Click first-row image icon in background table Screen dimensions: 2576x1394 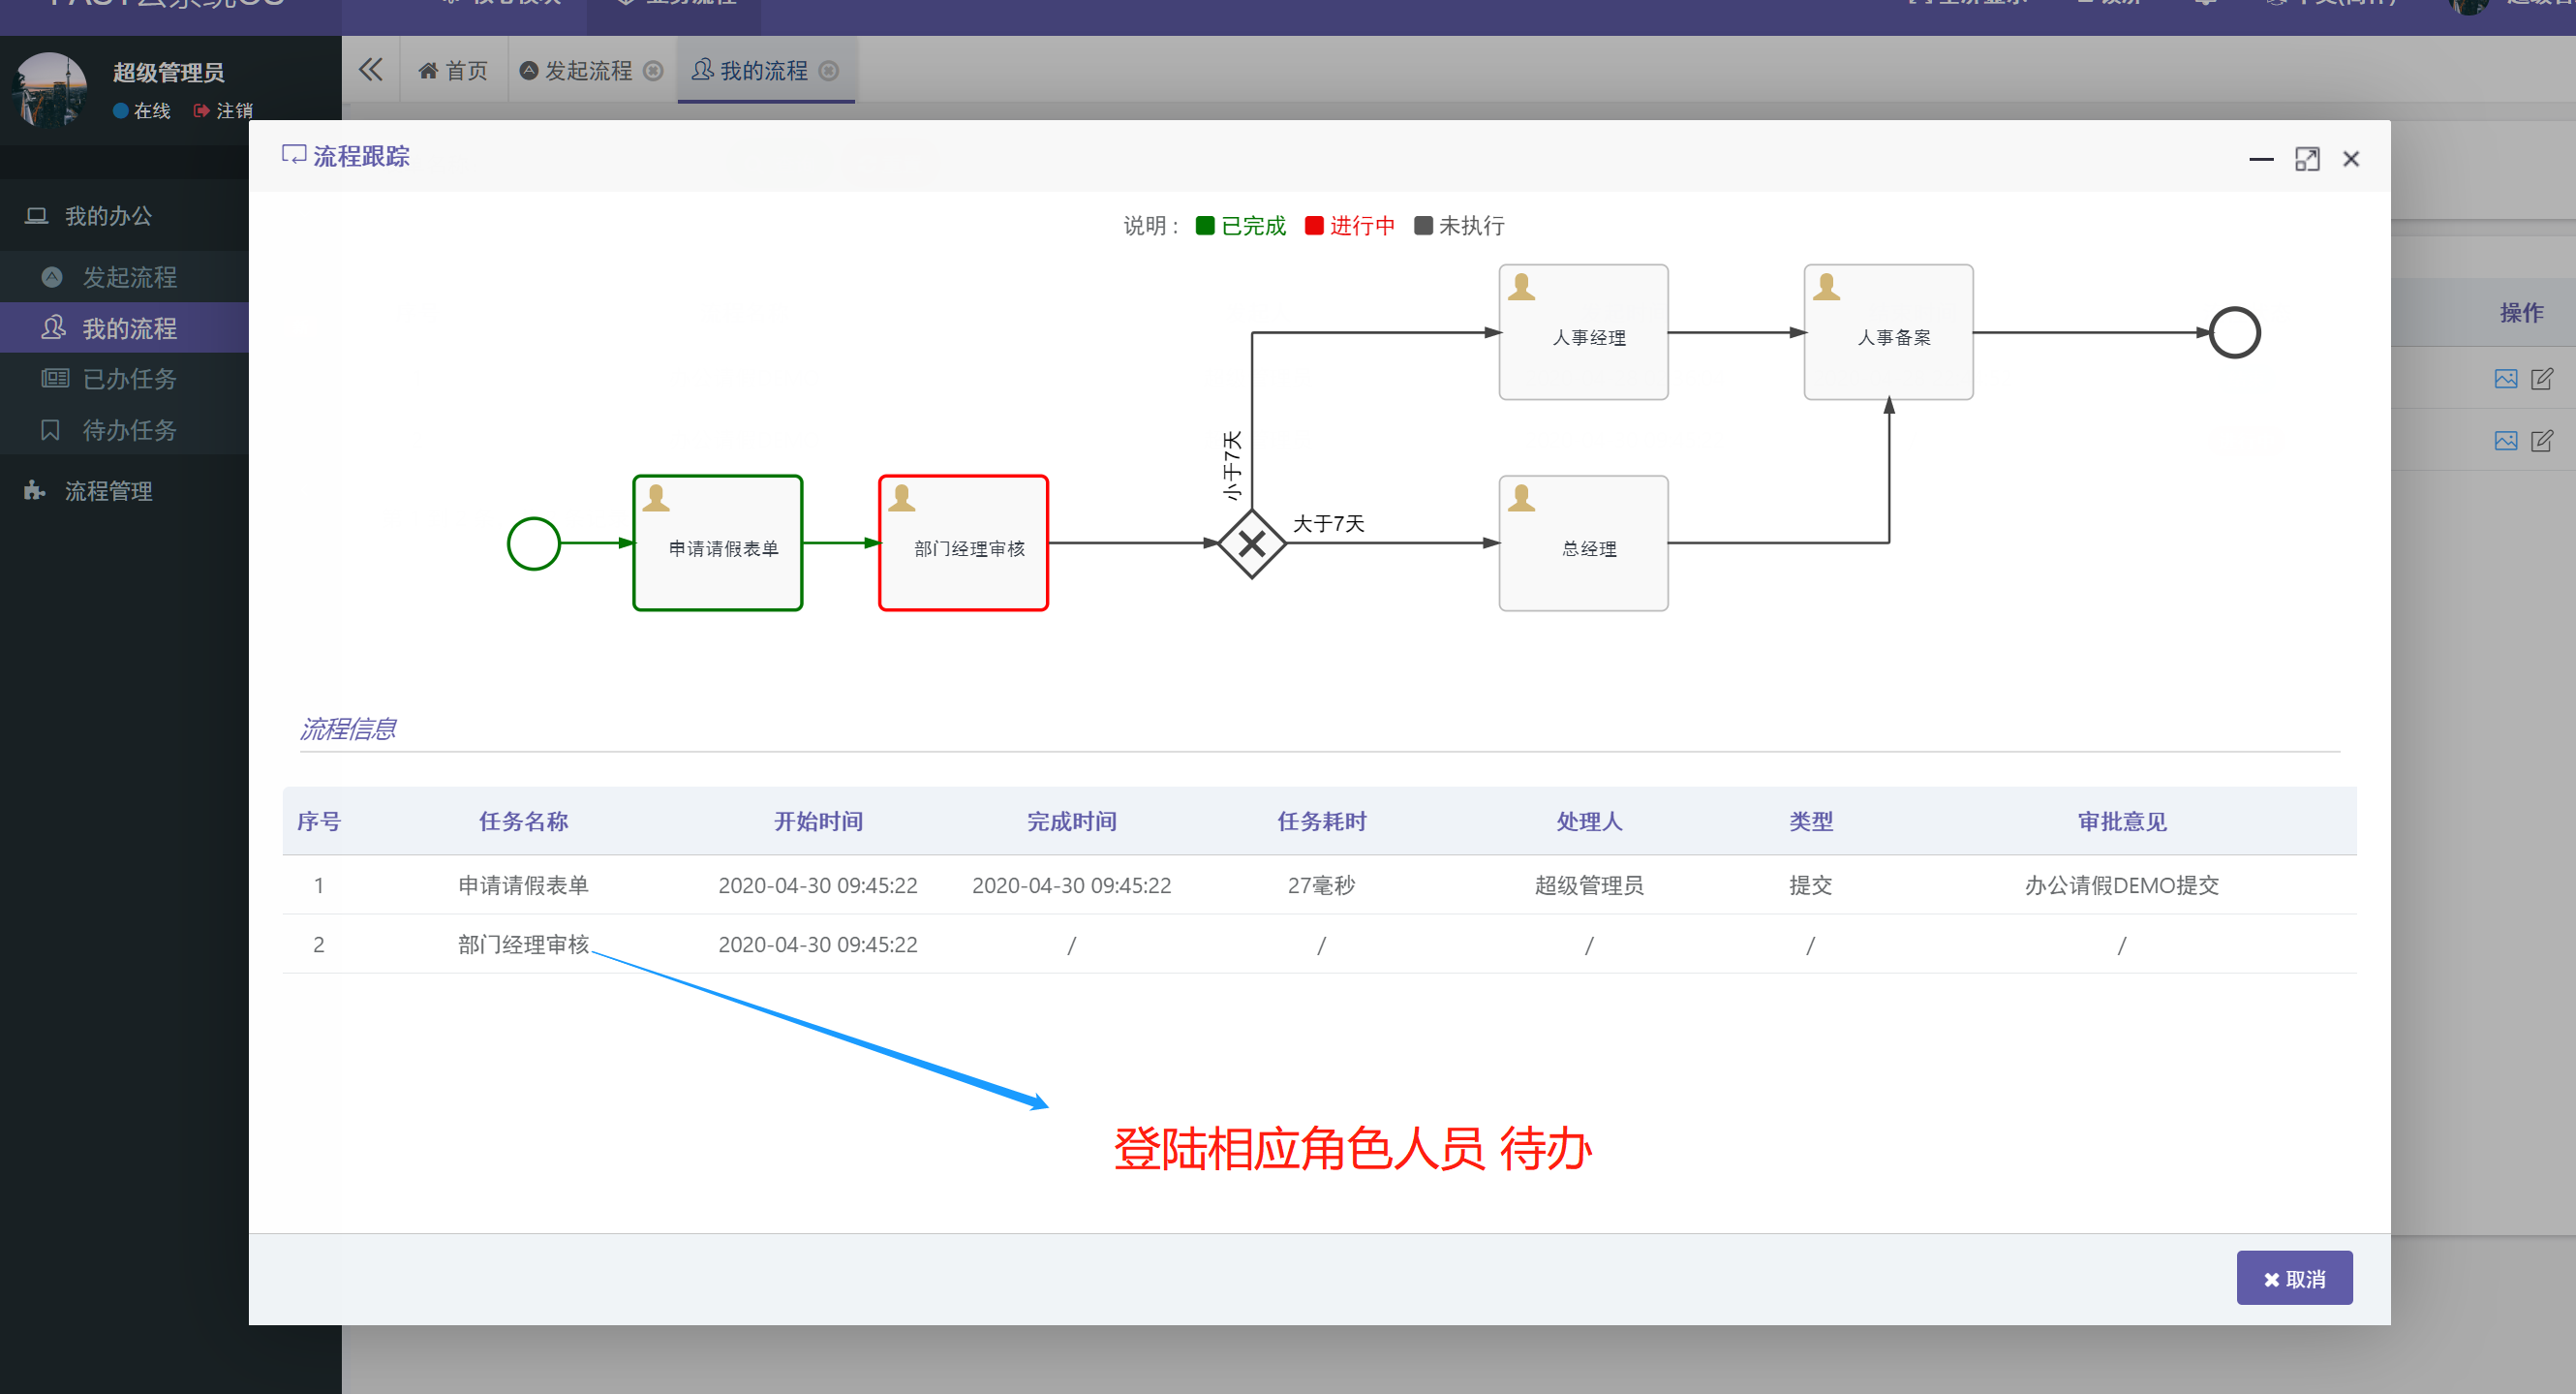2505,379
